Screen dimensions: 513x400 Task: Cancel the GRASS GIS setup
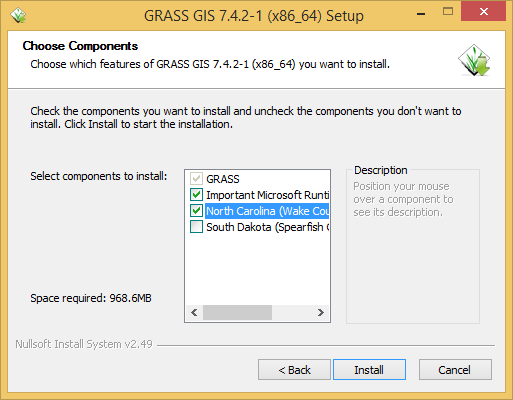tap(455, 369)
